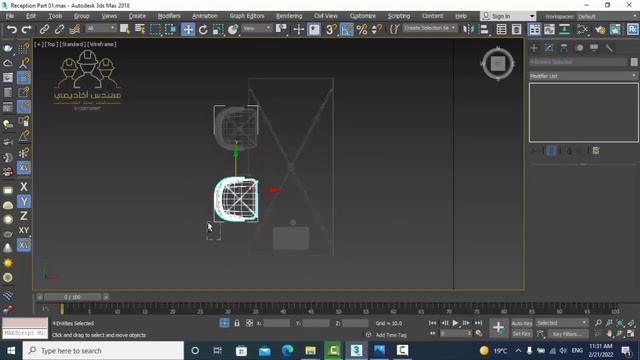Toggle the 3D Snaps button
This screenshot has height=360, width=640.
point(331,29)
